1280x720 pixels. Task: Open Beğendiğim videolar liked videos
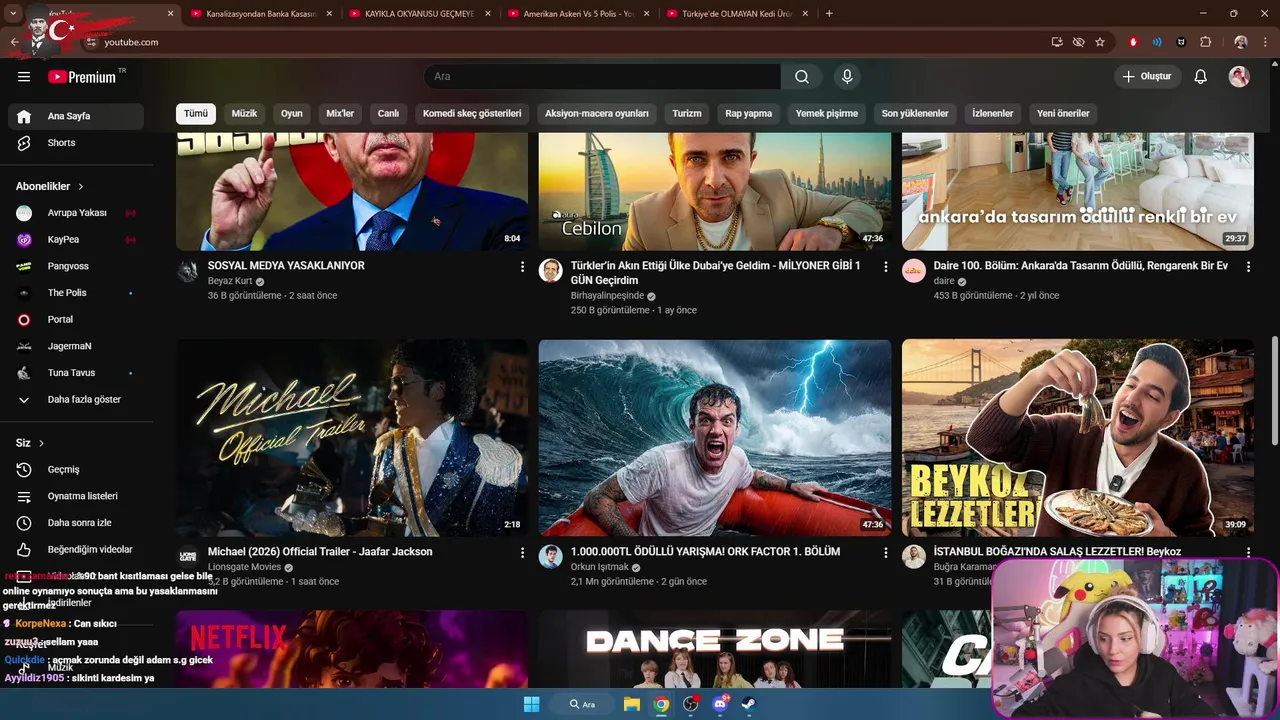tap(76, 550)
